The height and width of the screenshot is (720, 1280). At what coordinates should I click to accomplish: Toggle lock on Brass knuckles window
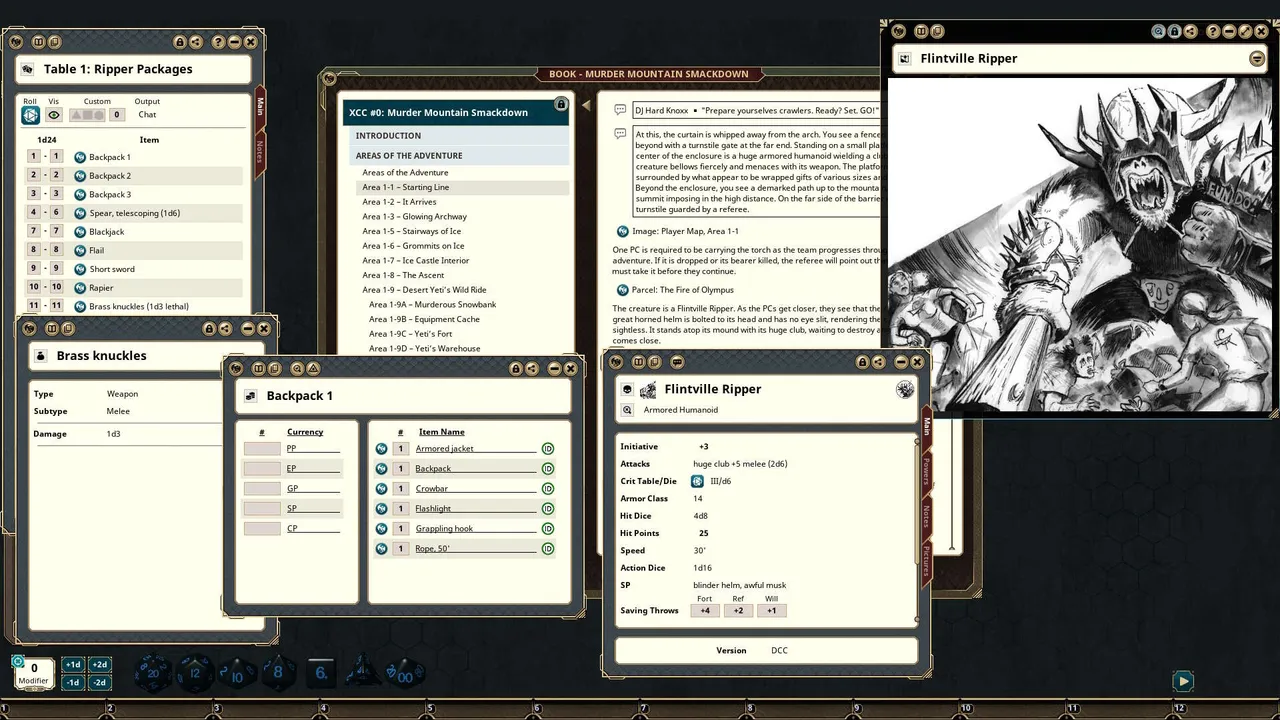[x=209, y=328]
